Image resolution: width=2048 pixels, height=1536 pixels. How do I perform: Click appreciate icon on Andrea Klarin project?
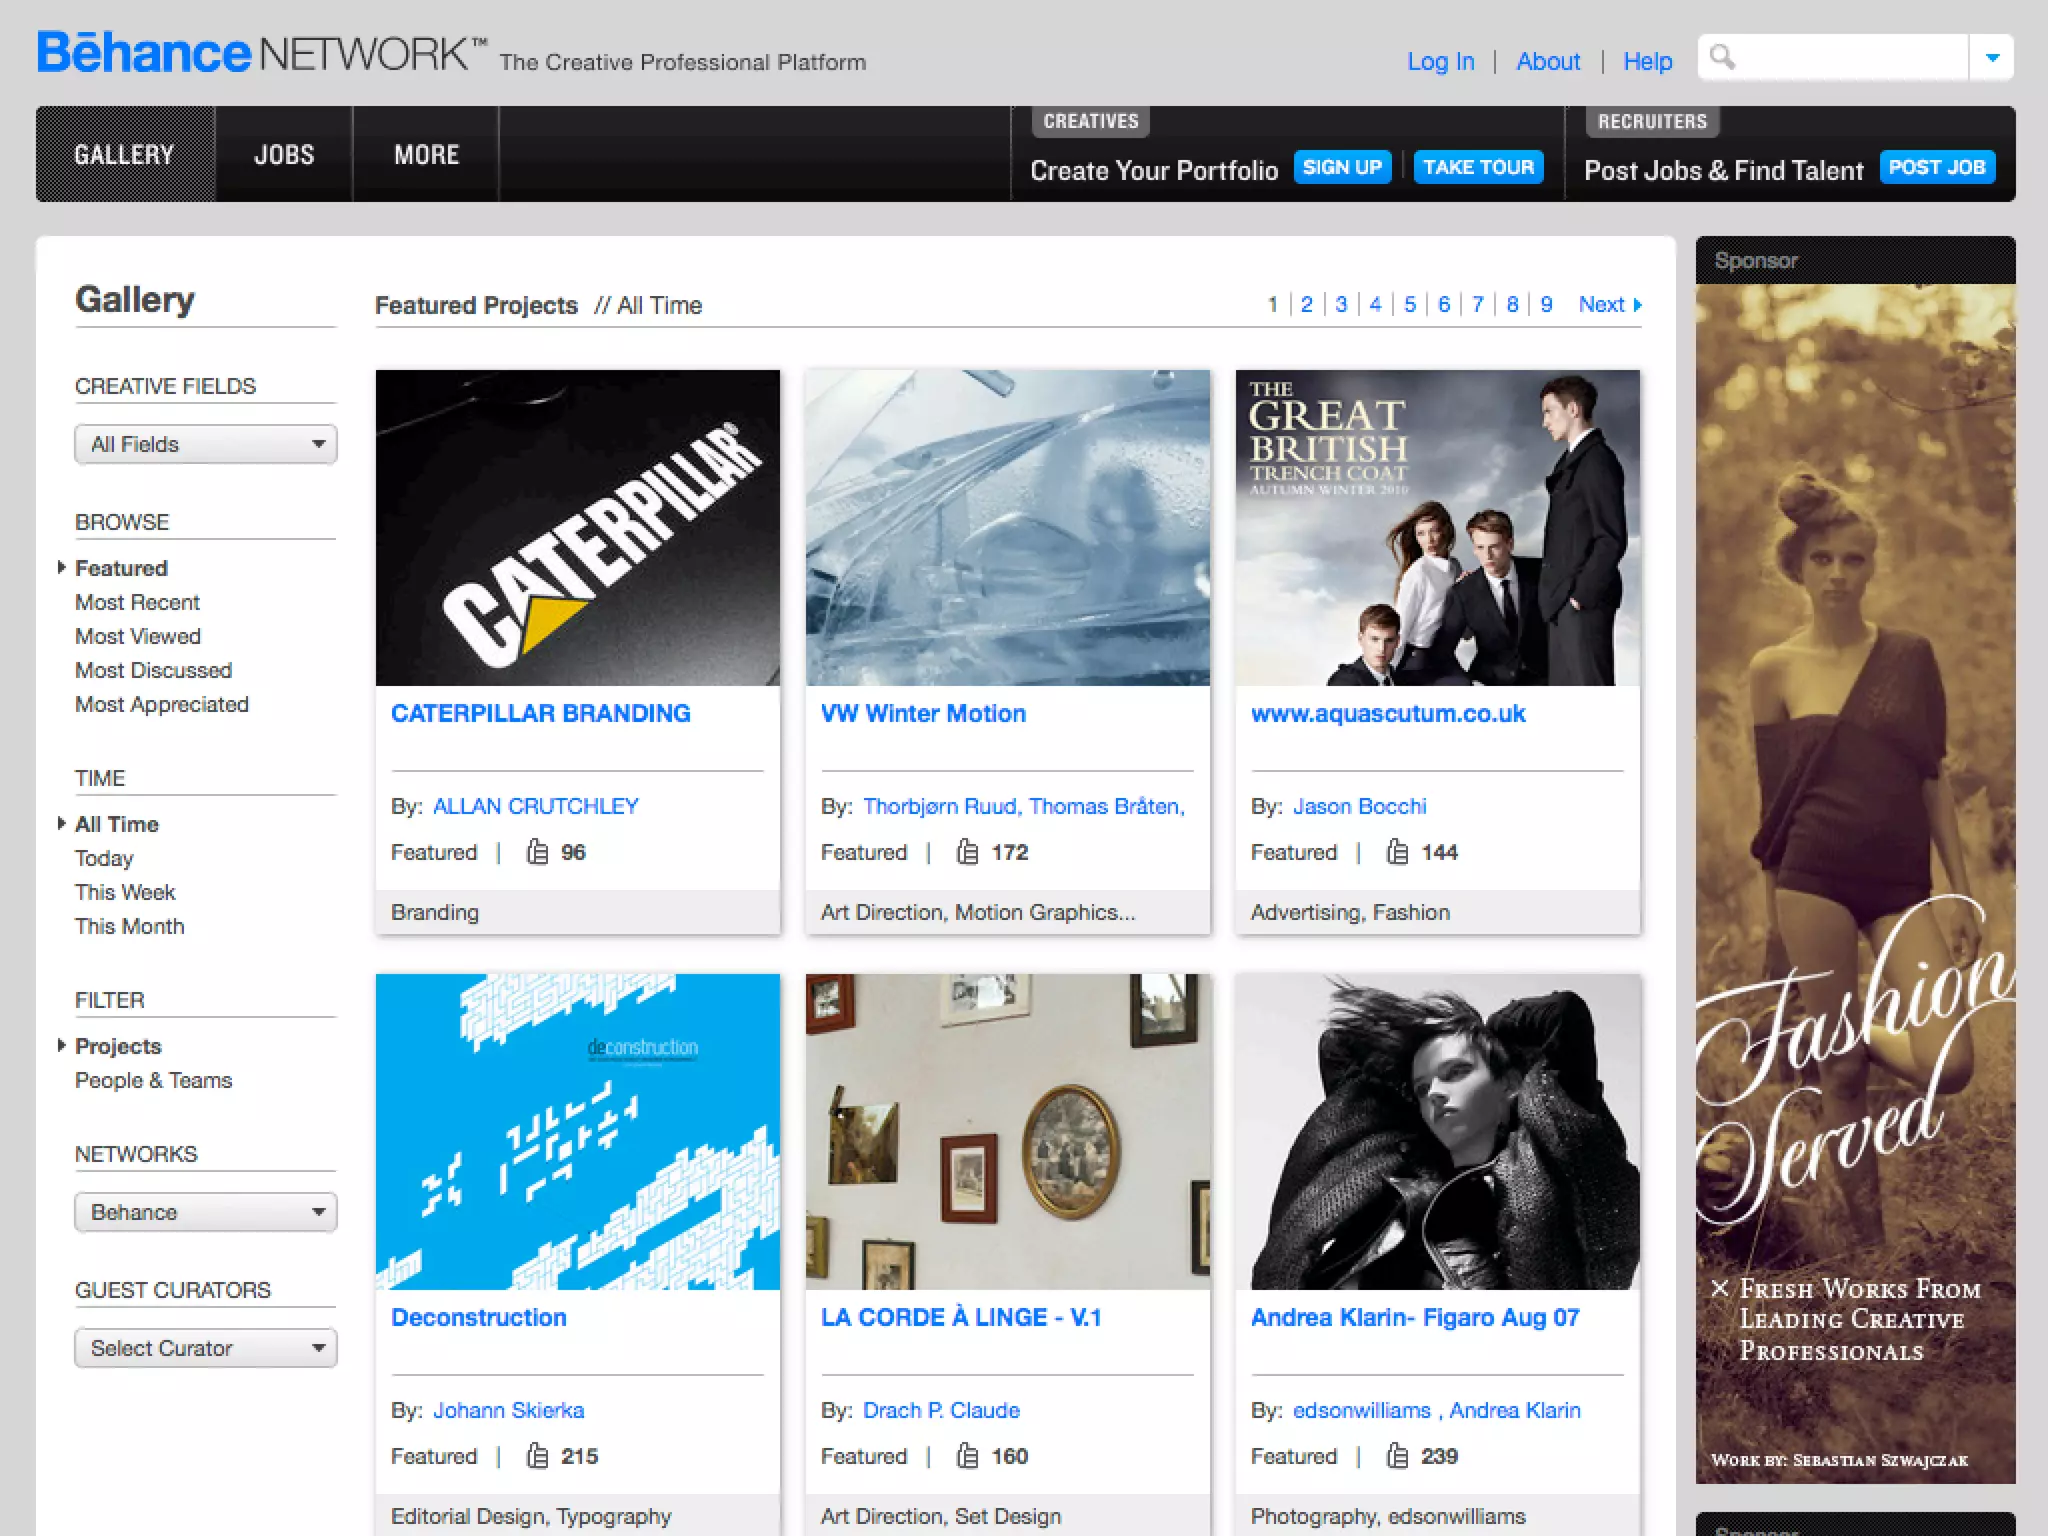tap(1397, 1456)
